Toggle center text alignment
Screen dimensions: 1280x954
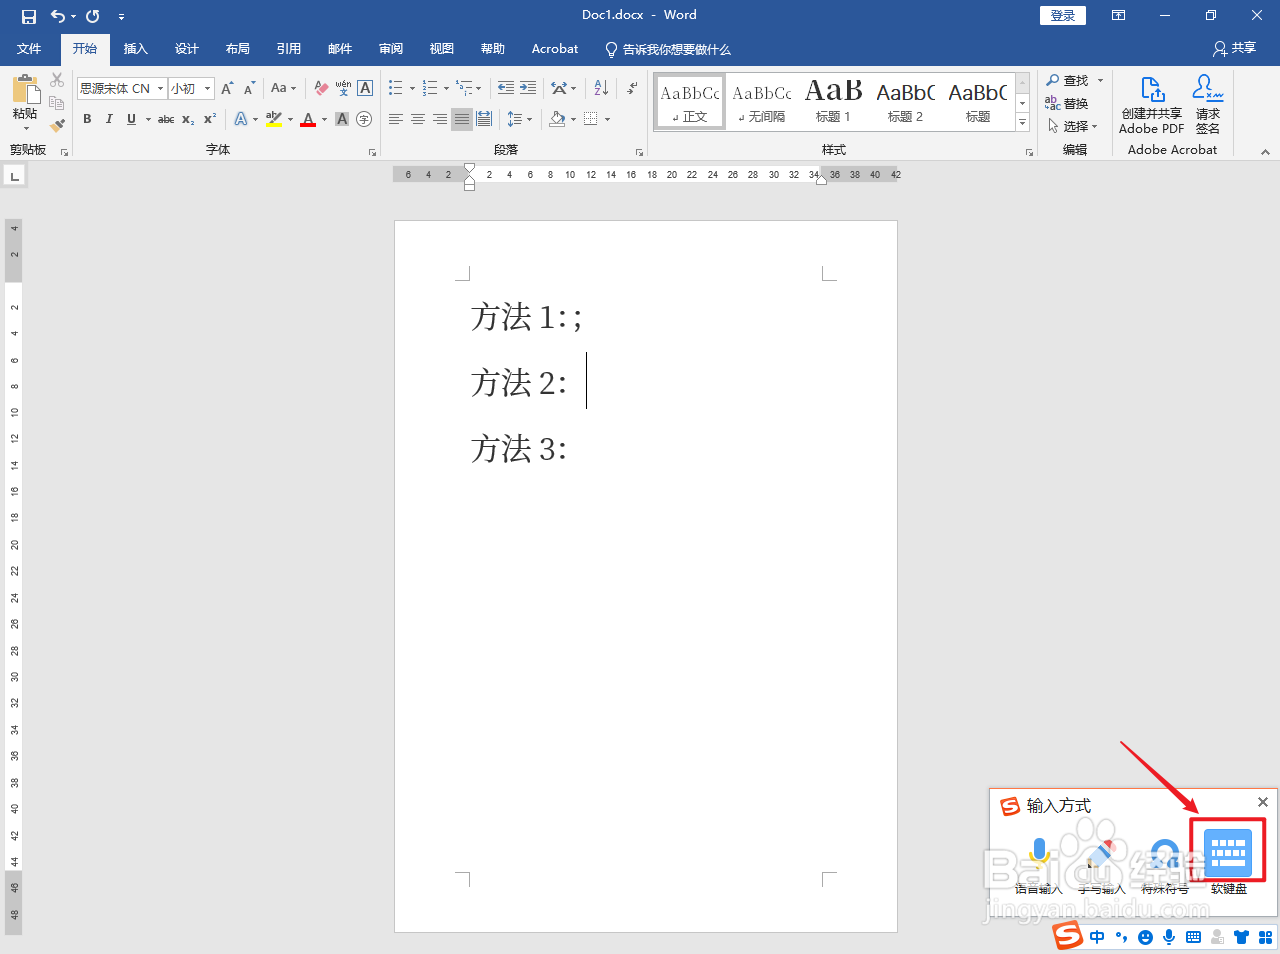(x=418, y=119)
